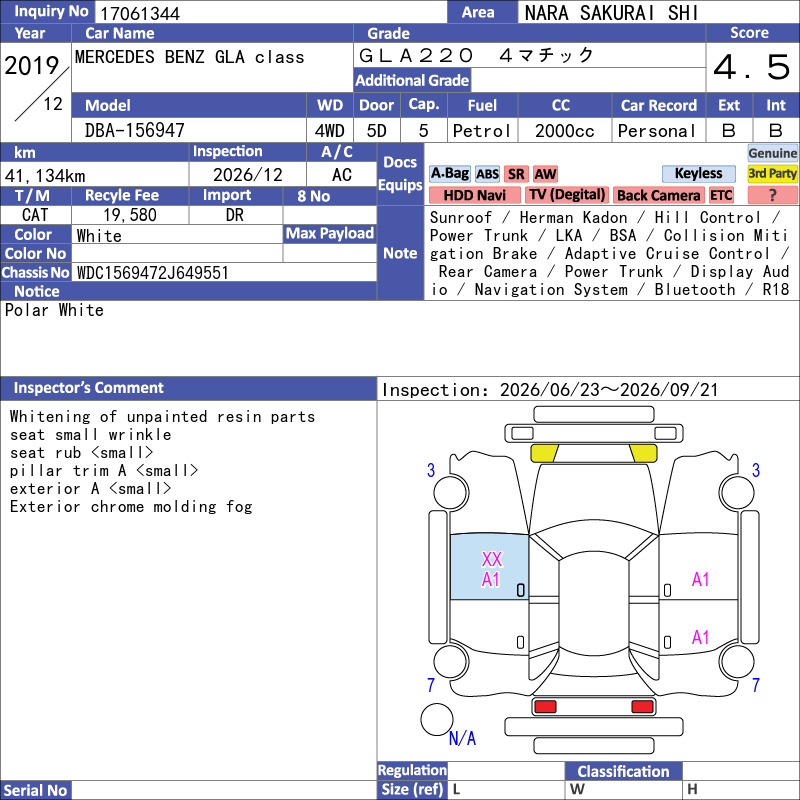800x800 pixels.
Task: Click the score value 4.5
Action: 752,67
